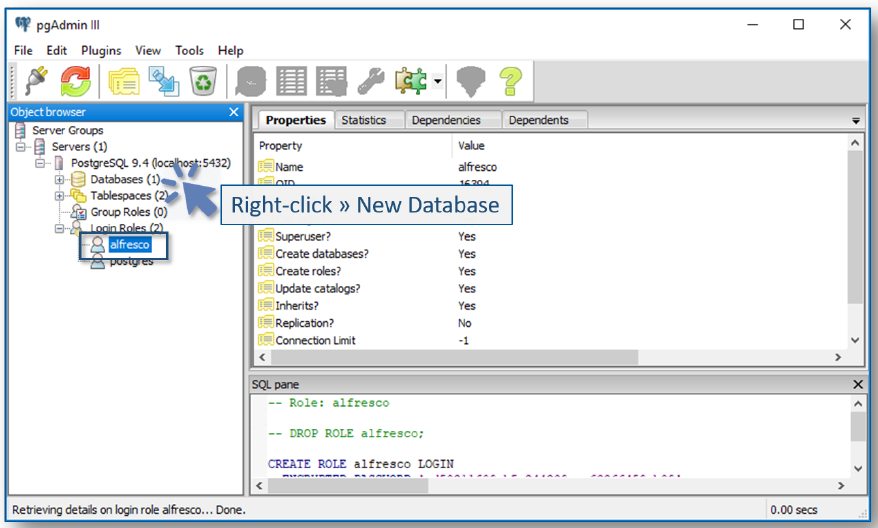
Task: Click the Drop object trash icon
Action: pyautogui.click(x=202, y=80)
